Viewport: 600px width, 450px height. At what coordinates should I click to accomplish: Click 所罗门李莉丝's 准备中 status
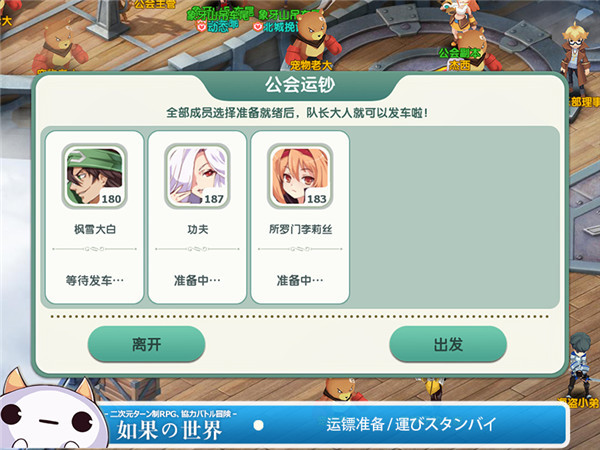click(x=300, y=280)
